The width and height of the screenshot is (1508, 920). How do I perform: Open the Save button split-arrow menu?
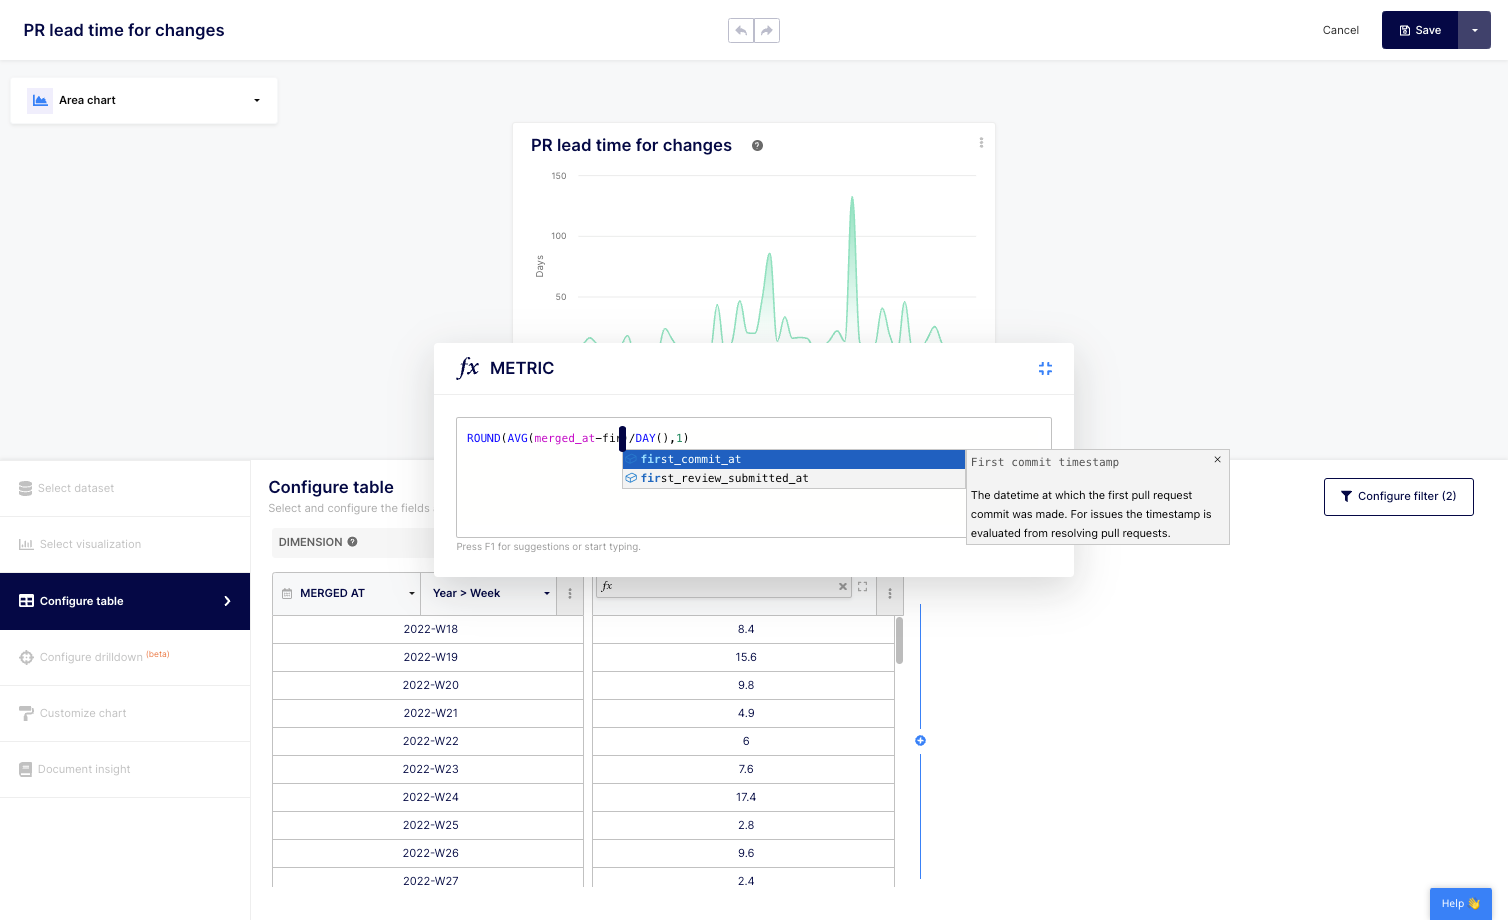[x=1475, y=30]
